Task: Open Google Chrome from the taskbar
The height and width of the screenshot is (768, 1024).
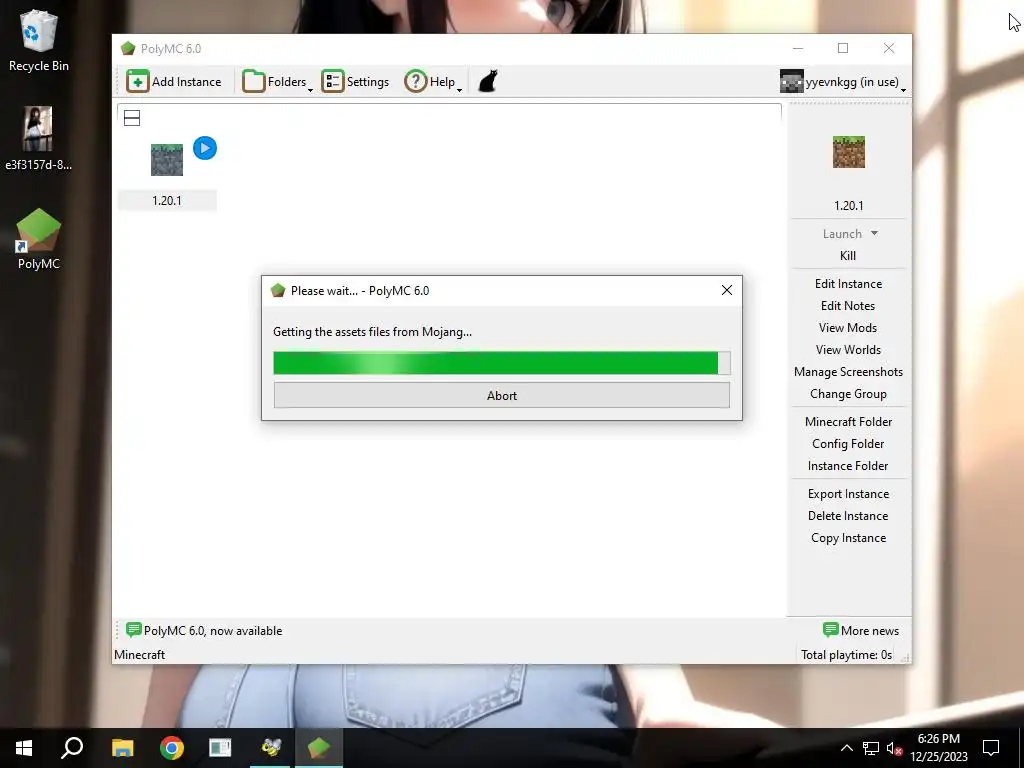Action: pyautogui.click(x=172, y=748)
